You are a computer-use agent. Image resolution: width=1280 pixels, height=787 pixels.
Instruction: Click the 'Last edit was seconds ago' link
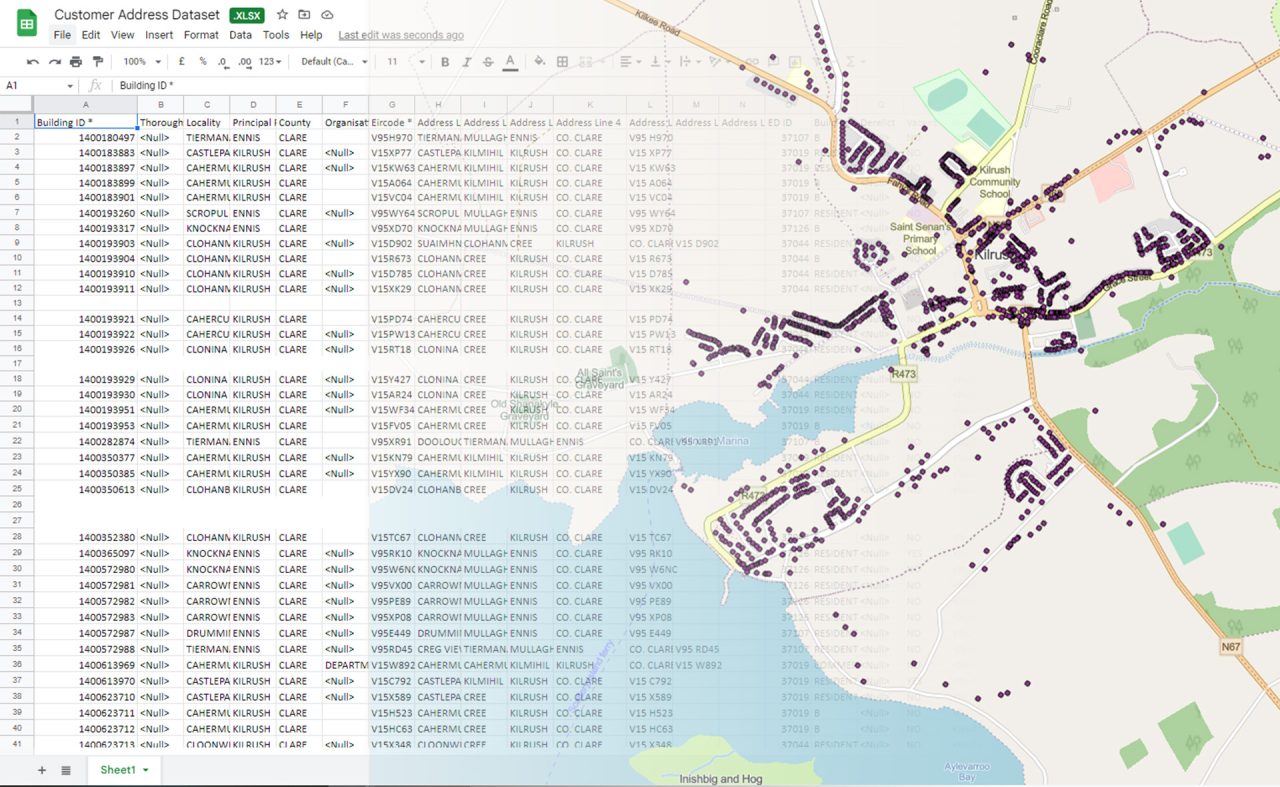tap(400, 35)
